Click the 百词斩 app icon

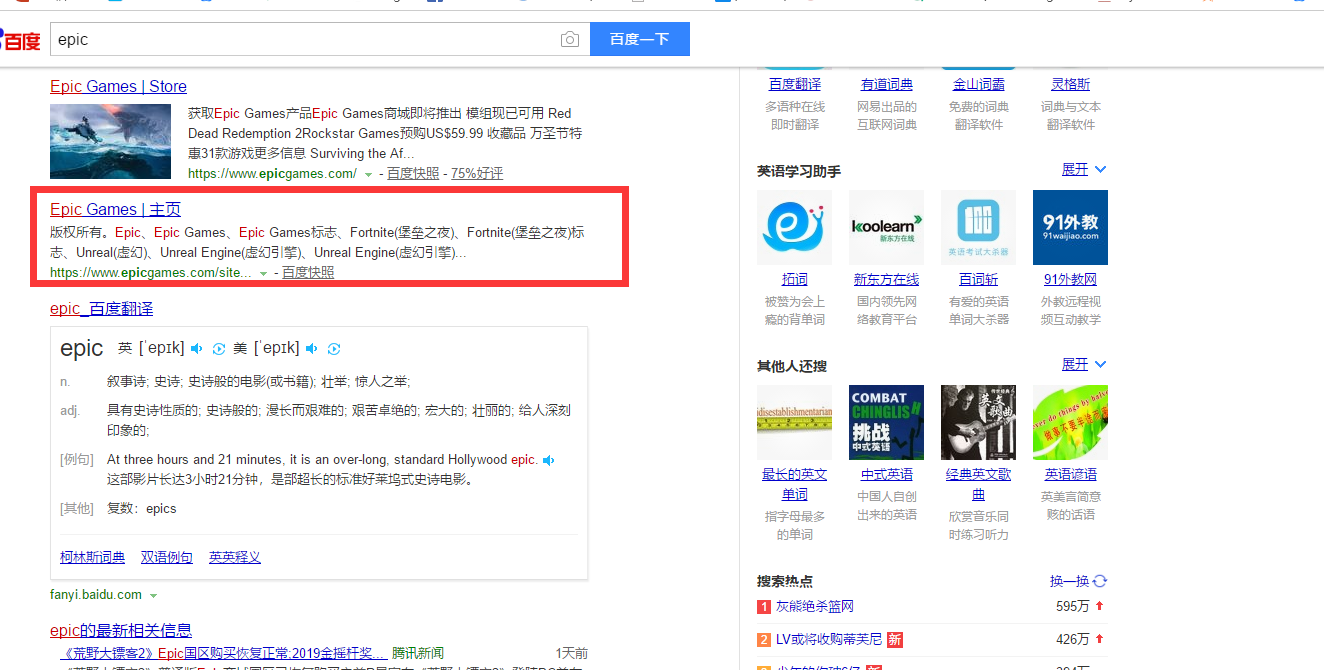tap(978, 227)
